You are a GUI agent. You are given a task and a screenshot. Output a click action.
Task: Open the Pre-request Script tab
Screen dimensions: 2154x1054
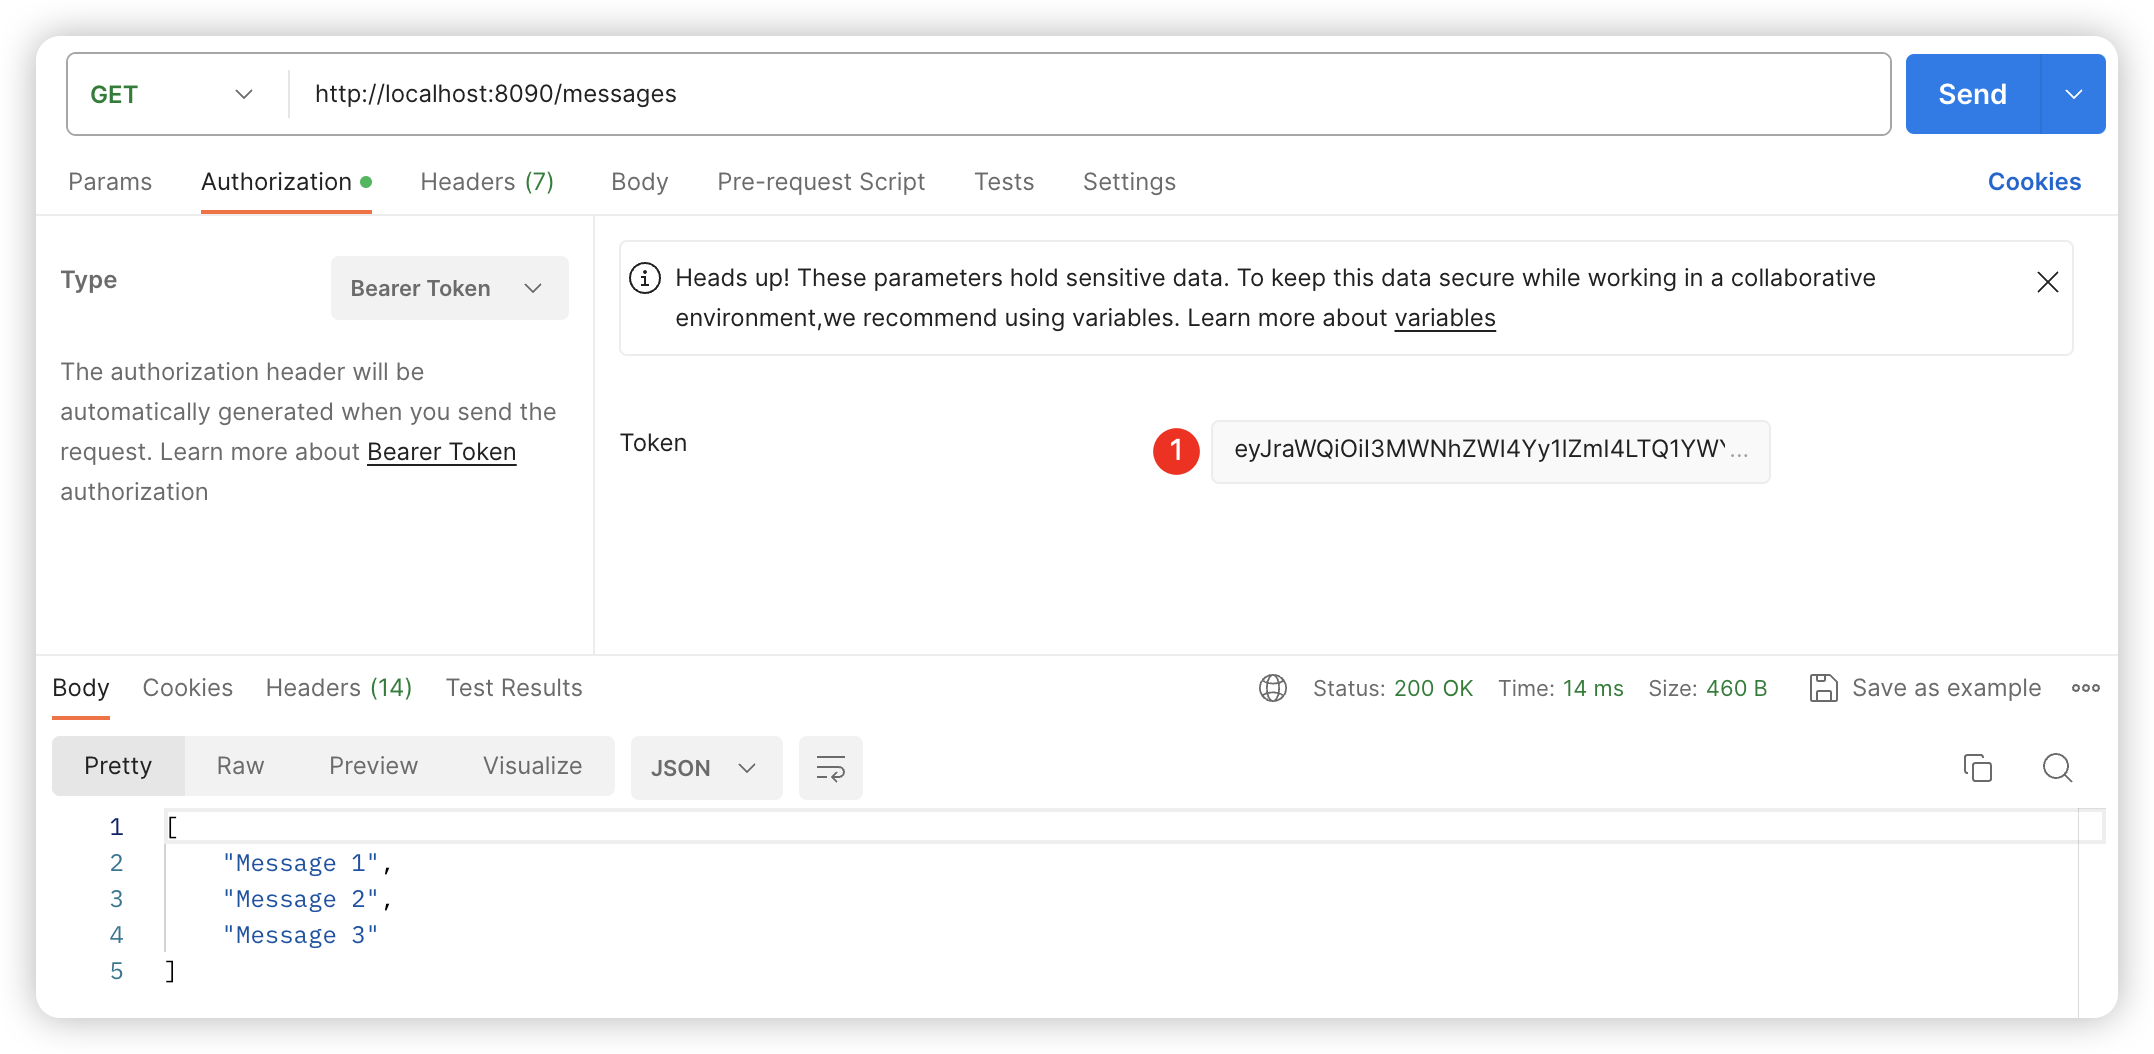820,182
